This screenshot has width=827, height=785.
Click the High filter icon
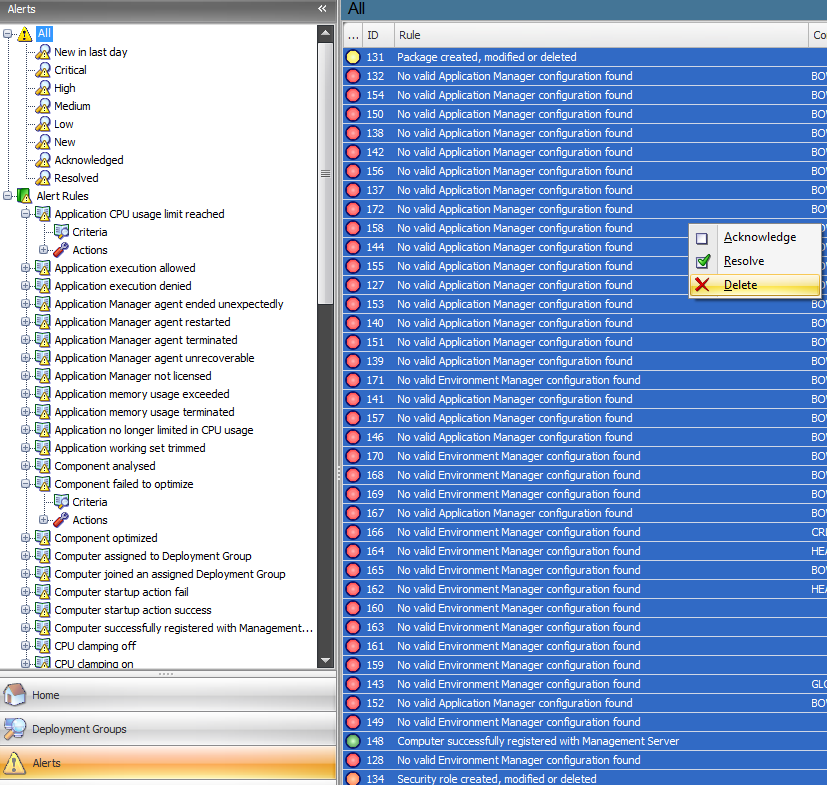coord(43,88)
